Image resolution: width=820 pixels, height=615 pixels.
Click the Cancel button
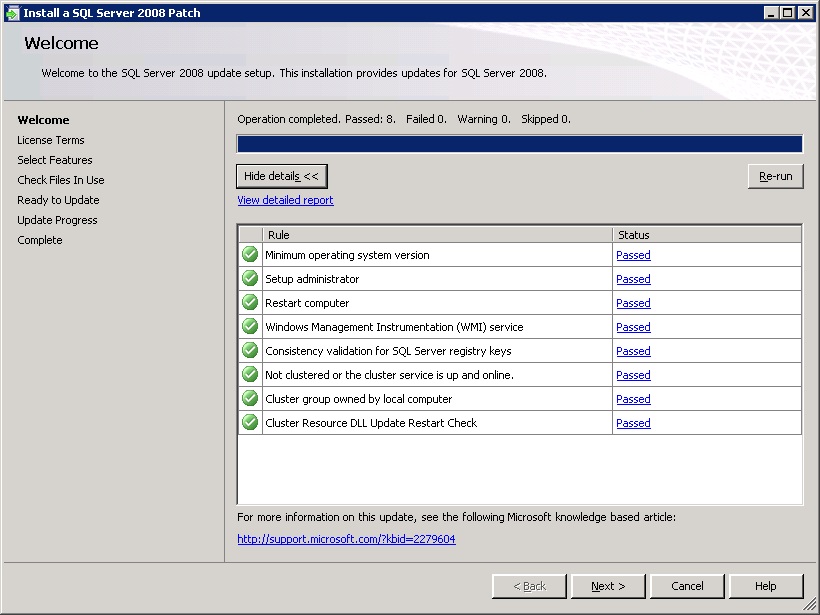(687, 586)
